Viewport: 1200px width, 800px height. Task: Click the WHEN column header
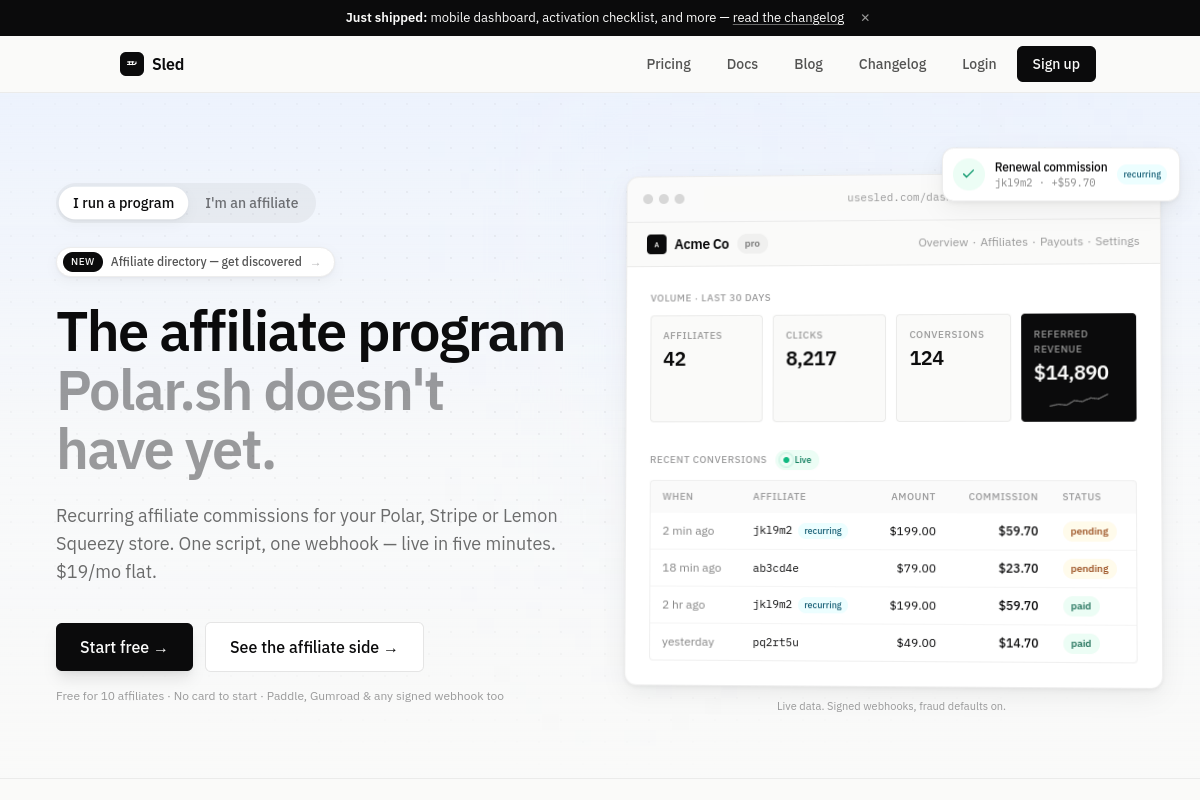[677, 497]
